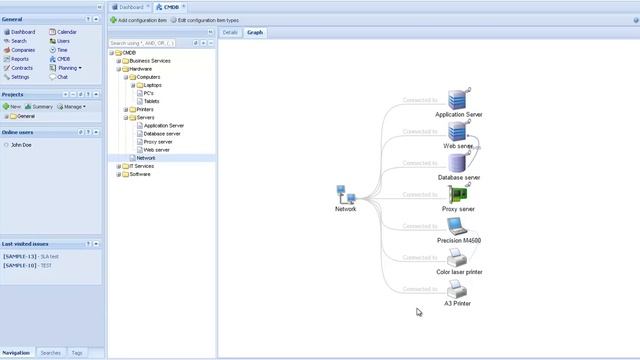Switch to Details tab
The height and width of the screenshot is (360, 640).
coord(230,32)
